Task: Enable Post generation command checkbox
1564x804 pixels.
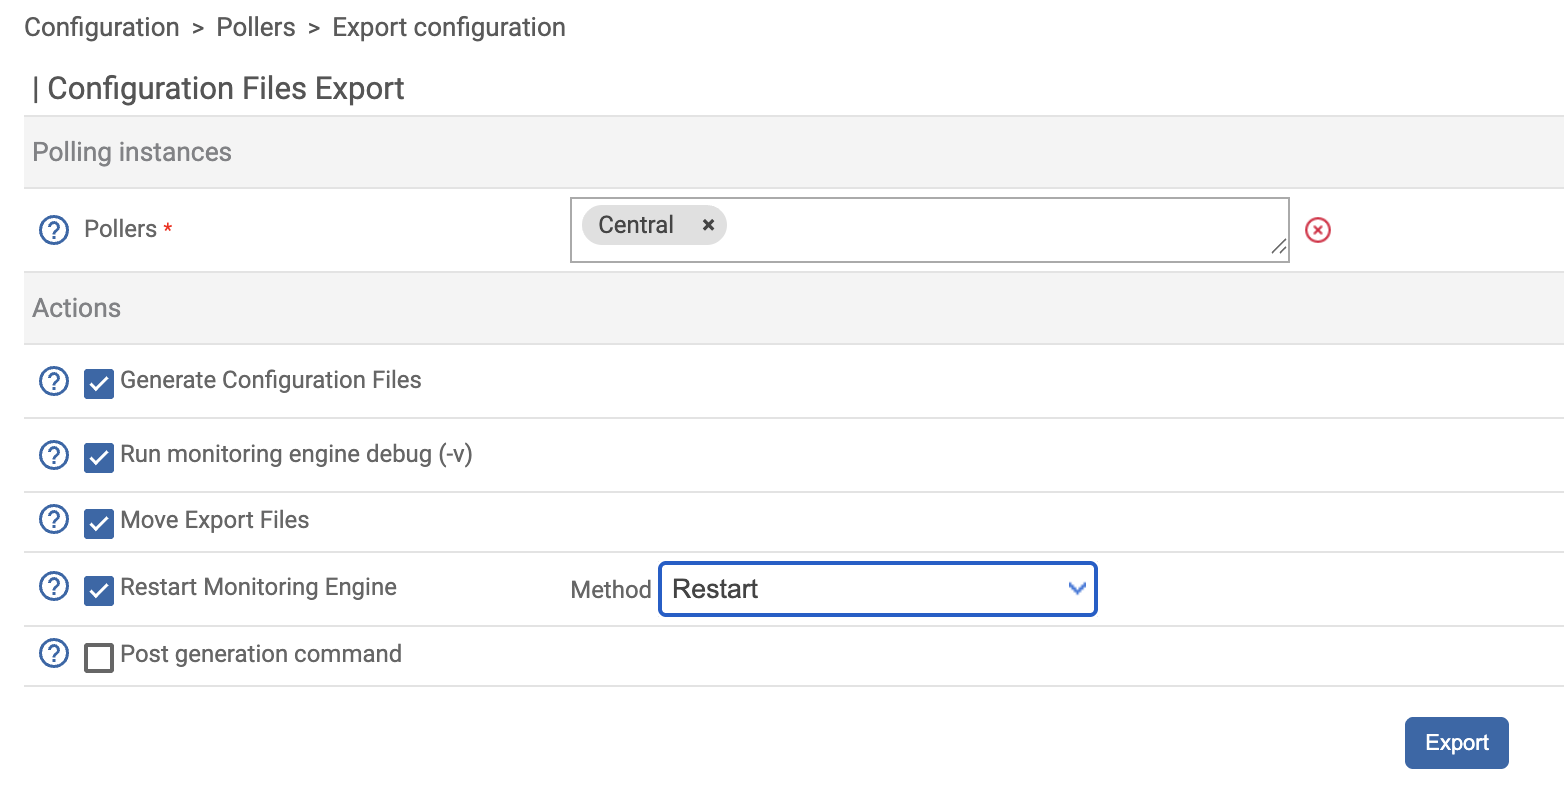Action: tap(99, 657)
